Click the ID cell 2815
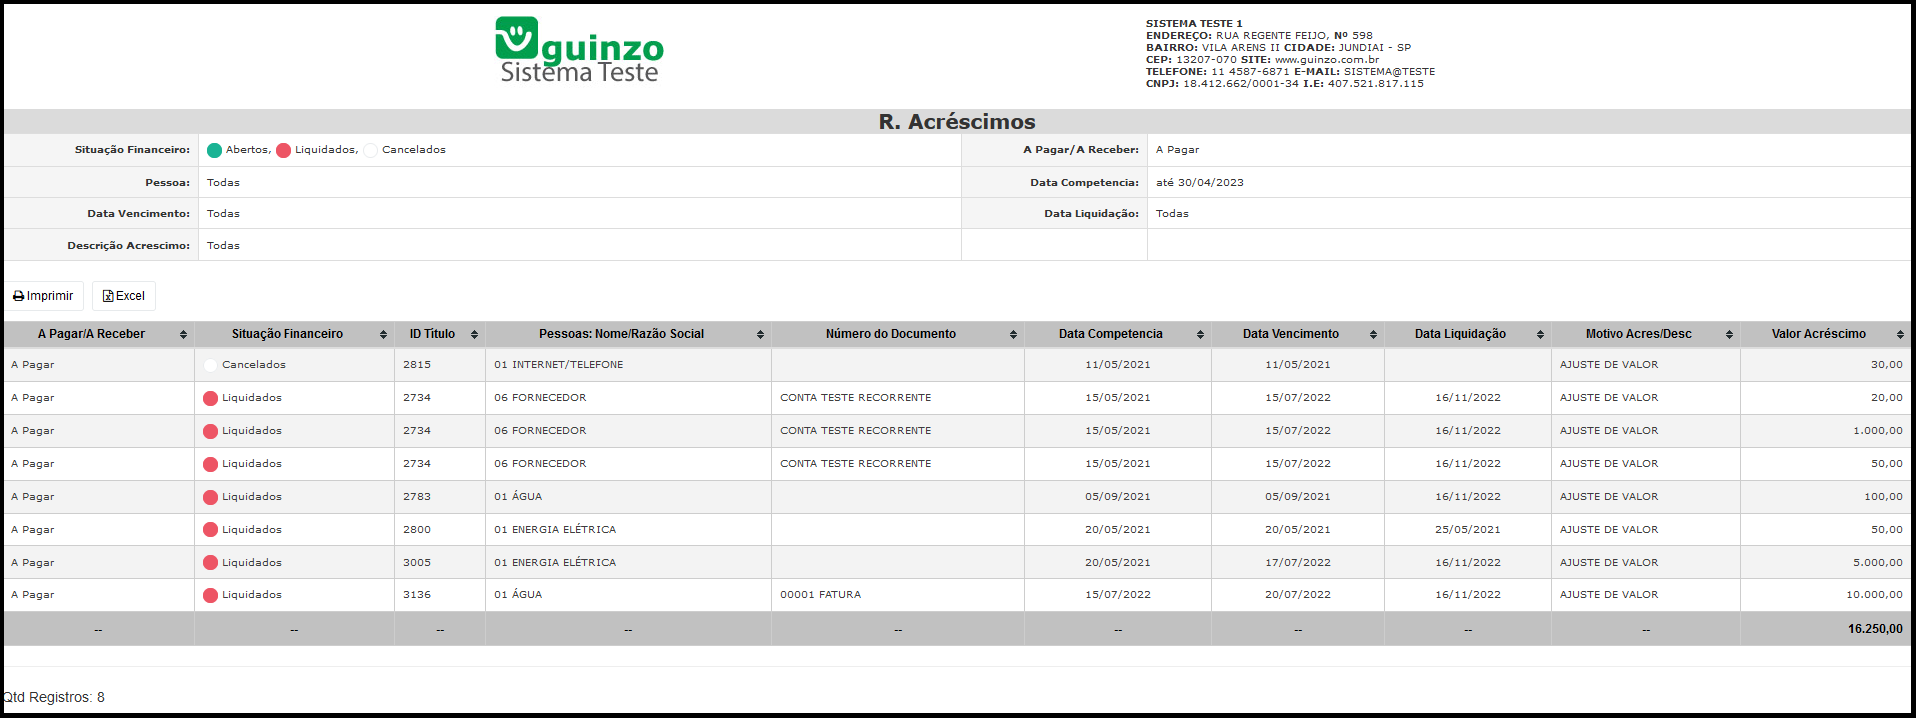Screen dimensions: 1919x721 point(440,366)
